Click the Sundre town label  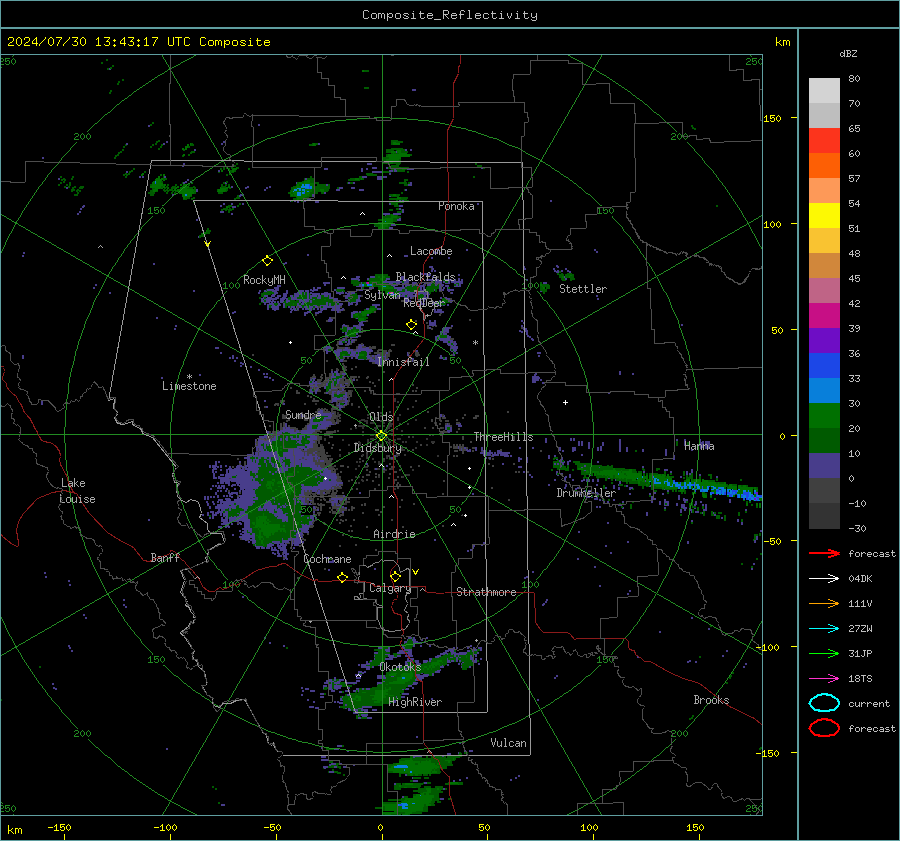click(x=303, y=414)
